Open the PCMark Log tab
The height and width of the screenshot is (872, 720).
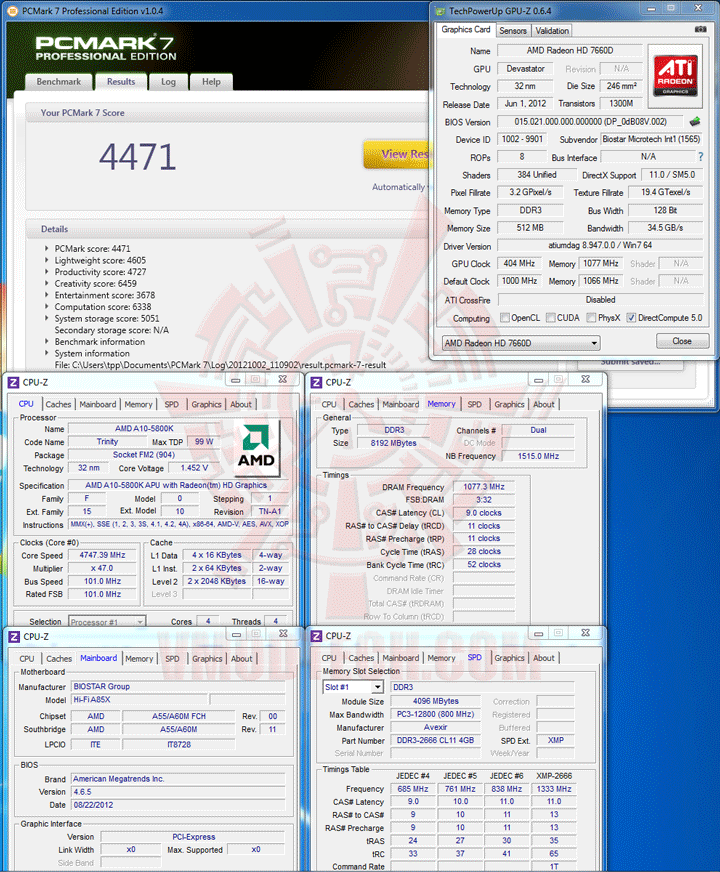[168, 82]
